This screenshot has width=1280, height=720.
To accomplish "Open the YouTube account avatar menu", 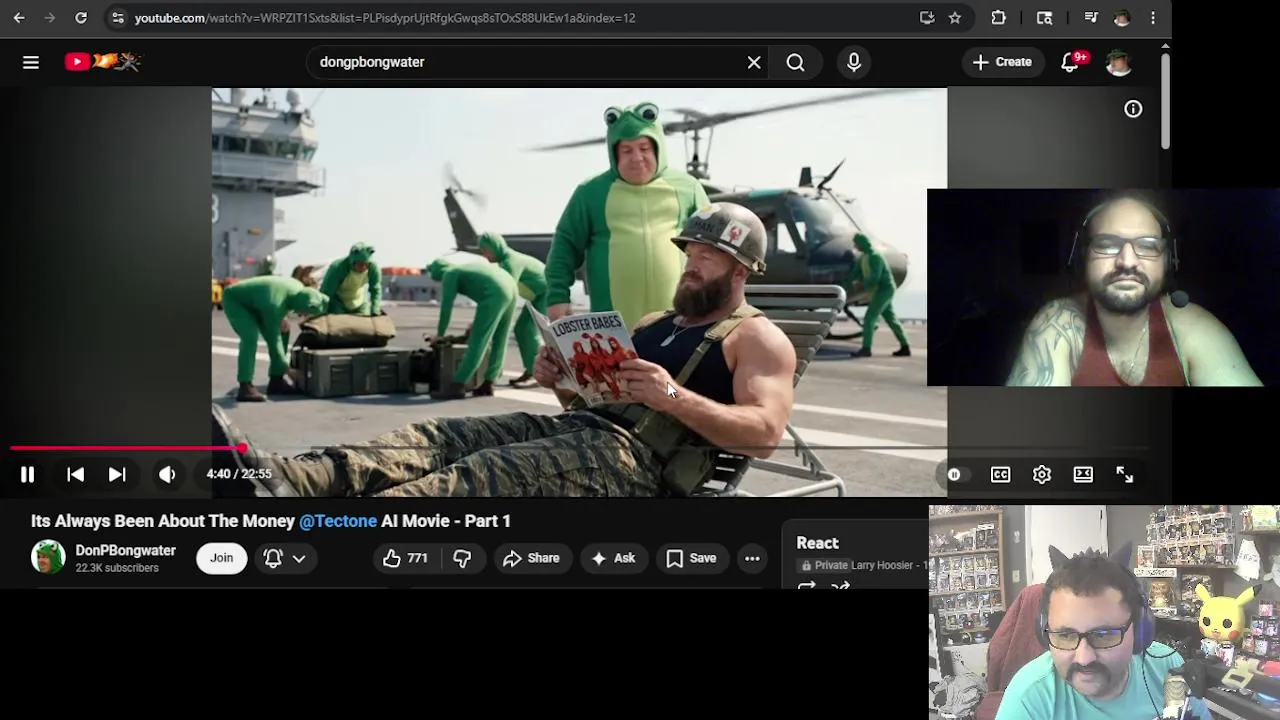I will (x=1119, y=62).
